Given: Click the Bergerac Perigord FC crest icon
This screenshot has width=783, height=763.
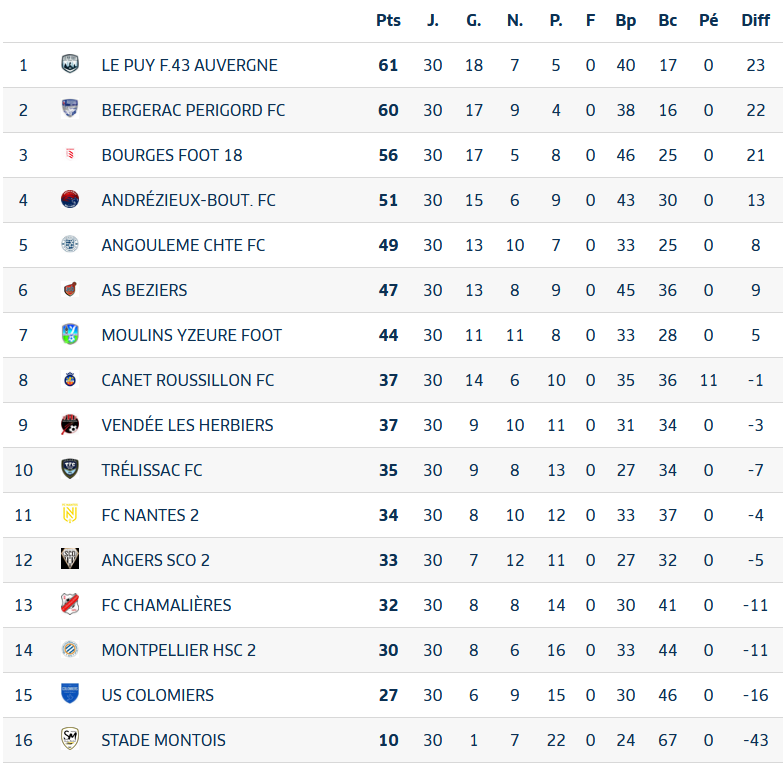Looking at the screenshot, I should click(70, 109).
